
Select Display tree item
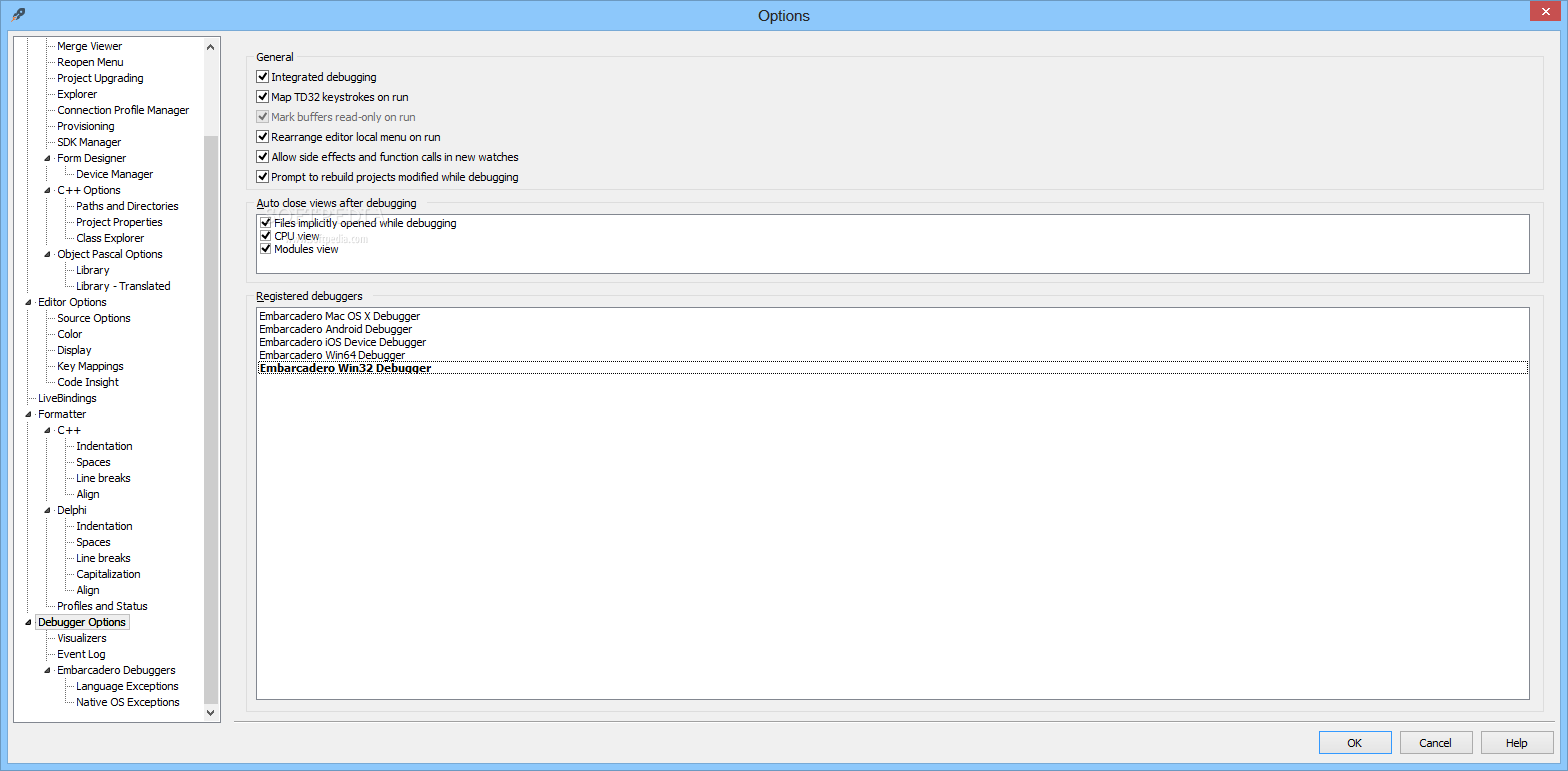point(74,350)
